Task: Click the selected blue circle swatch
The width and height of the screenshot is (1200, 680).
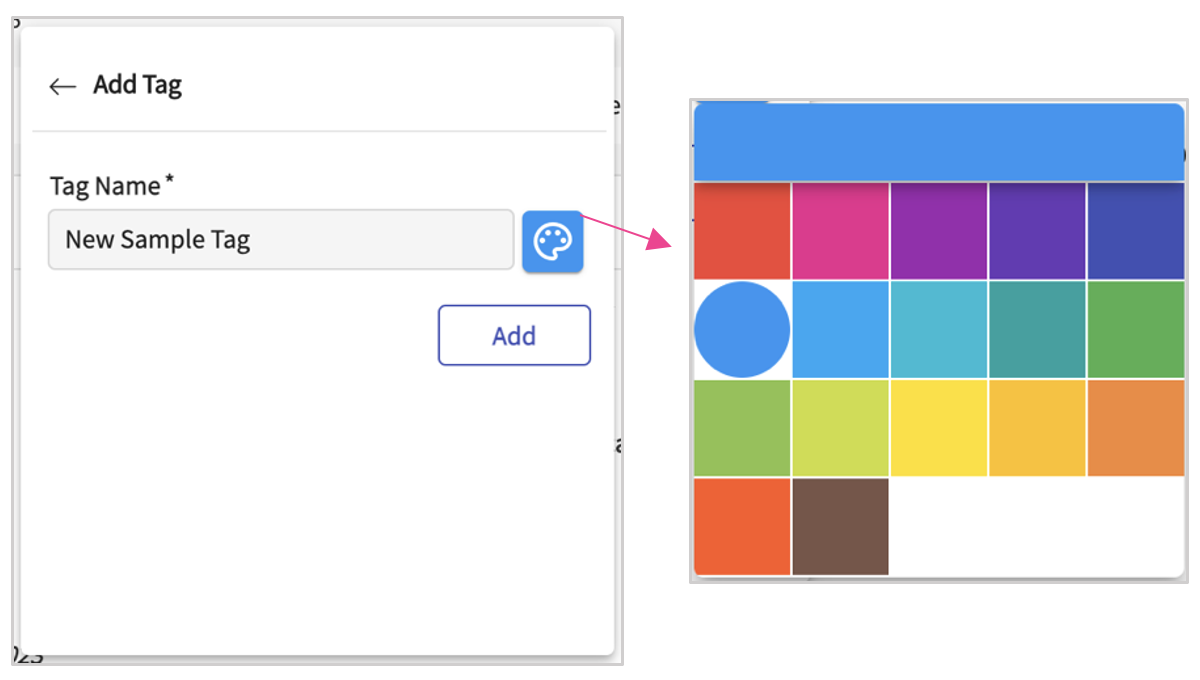Action: coord(742,329)
